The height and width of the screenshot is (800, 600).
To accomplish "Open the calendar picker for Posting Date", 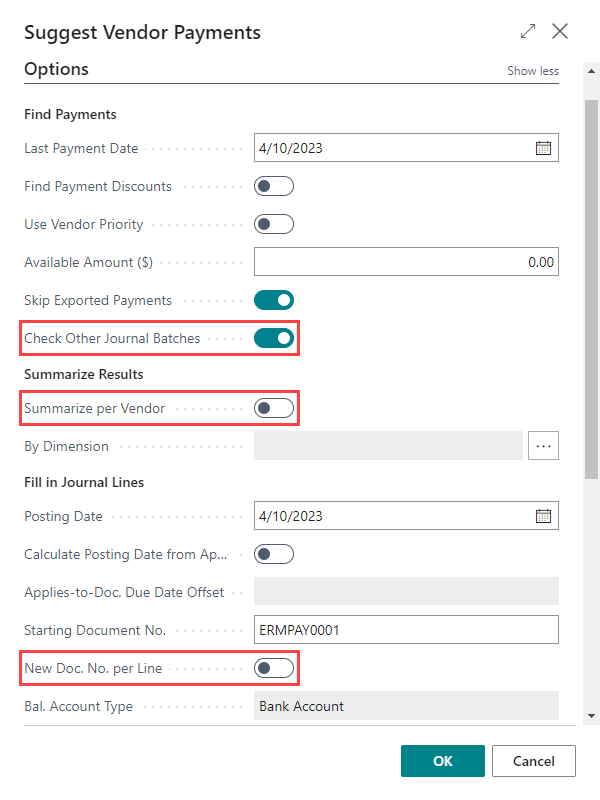I will (543, 515).
